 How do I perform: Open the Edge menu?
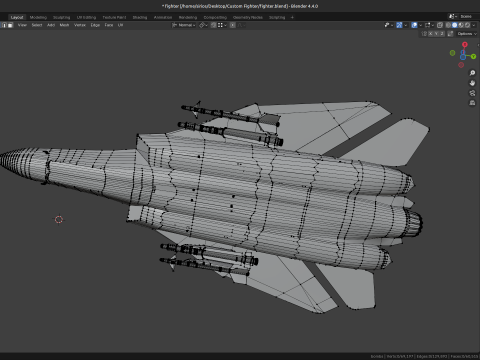pos(95,25)
